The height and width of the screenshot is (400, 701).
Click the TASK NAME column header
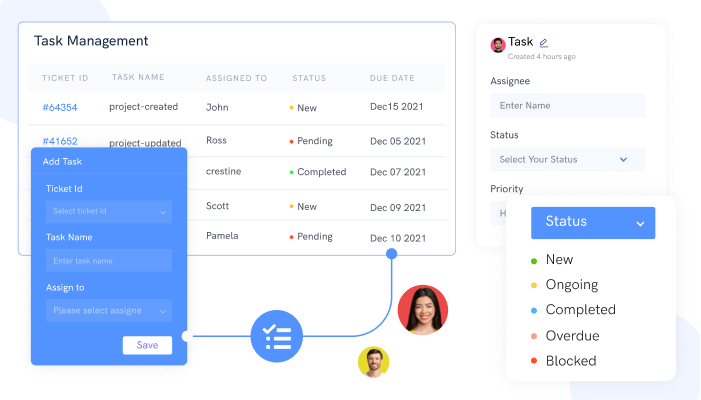[138, 77]
